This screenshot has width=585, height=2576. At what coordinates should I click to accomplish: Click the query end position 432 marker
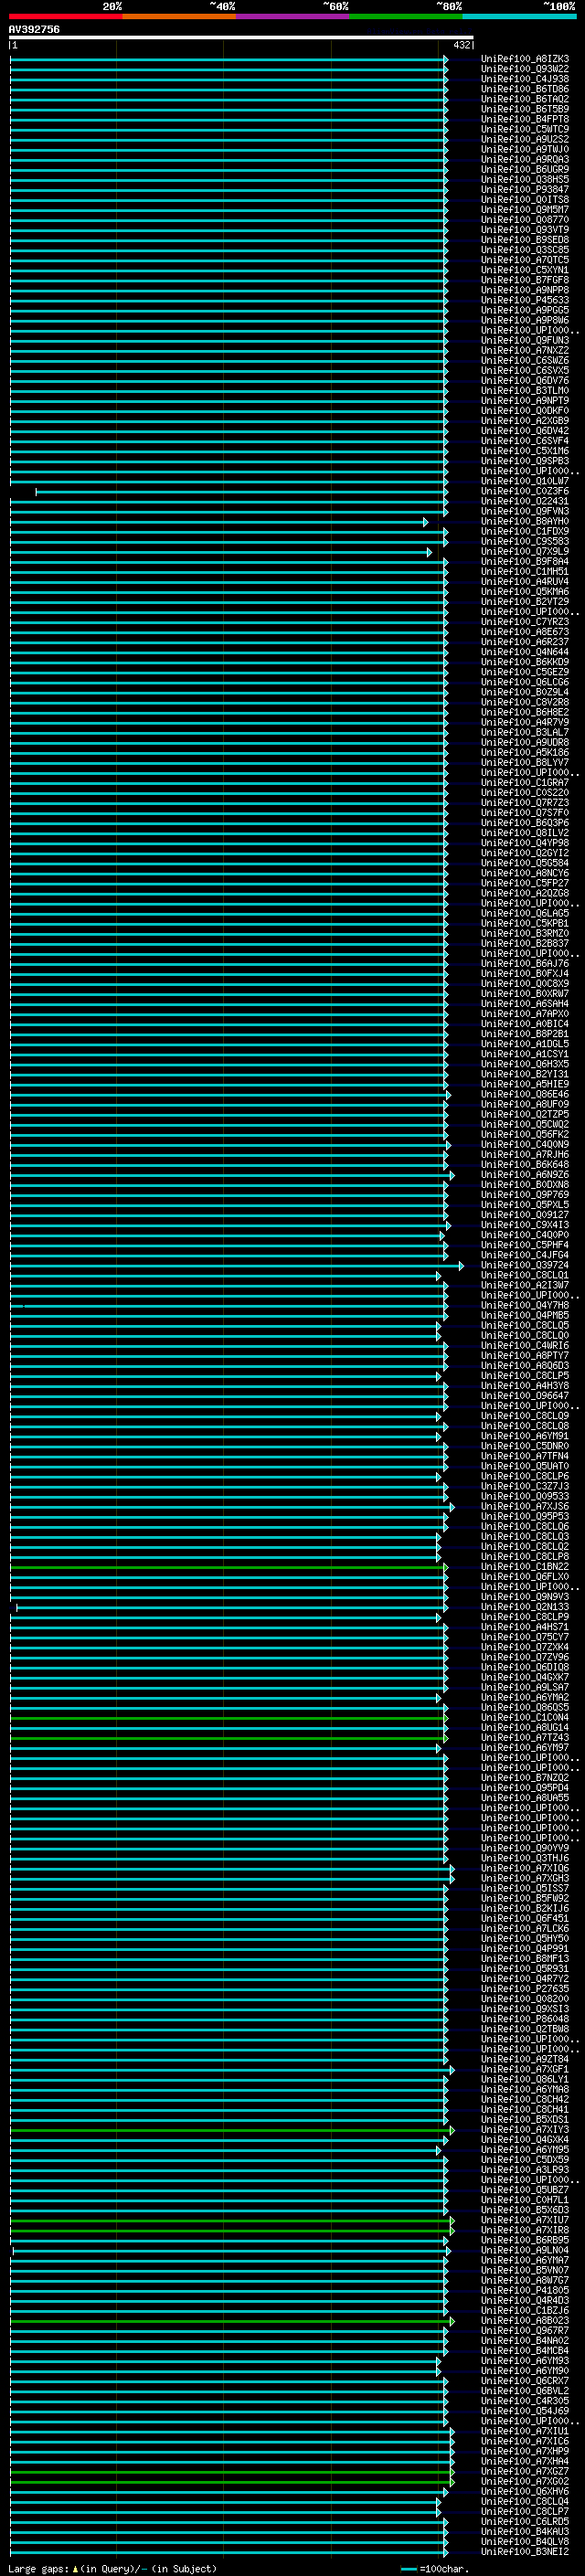462,45
